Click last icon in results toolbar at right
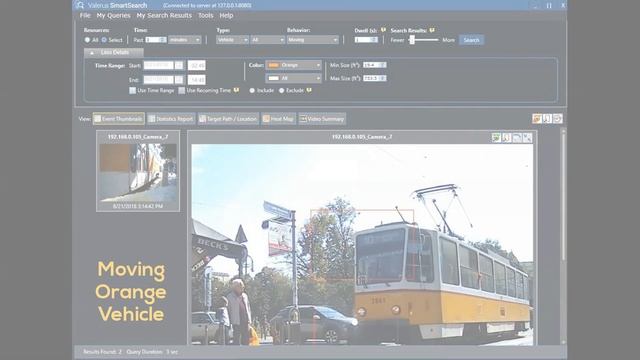Image resolution: width=640 pixels, height=360 pixels. [558, 118]
